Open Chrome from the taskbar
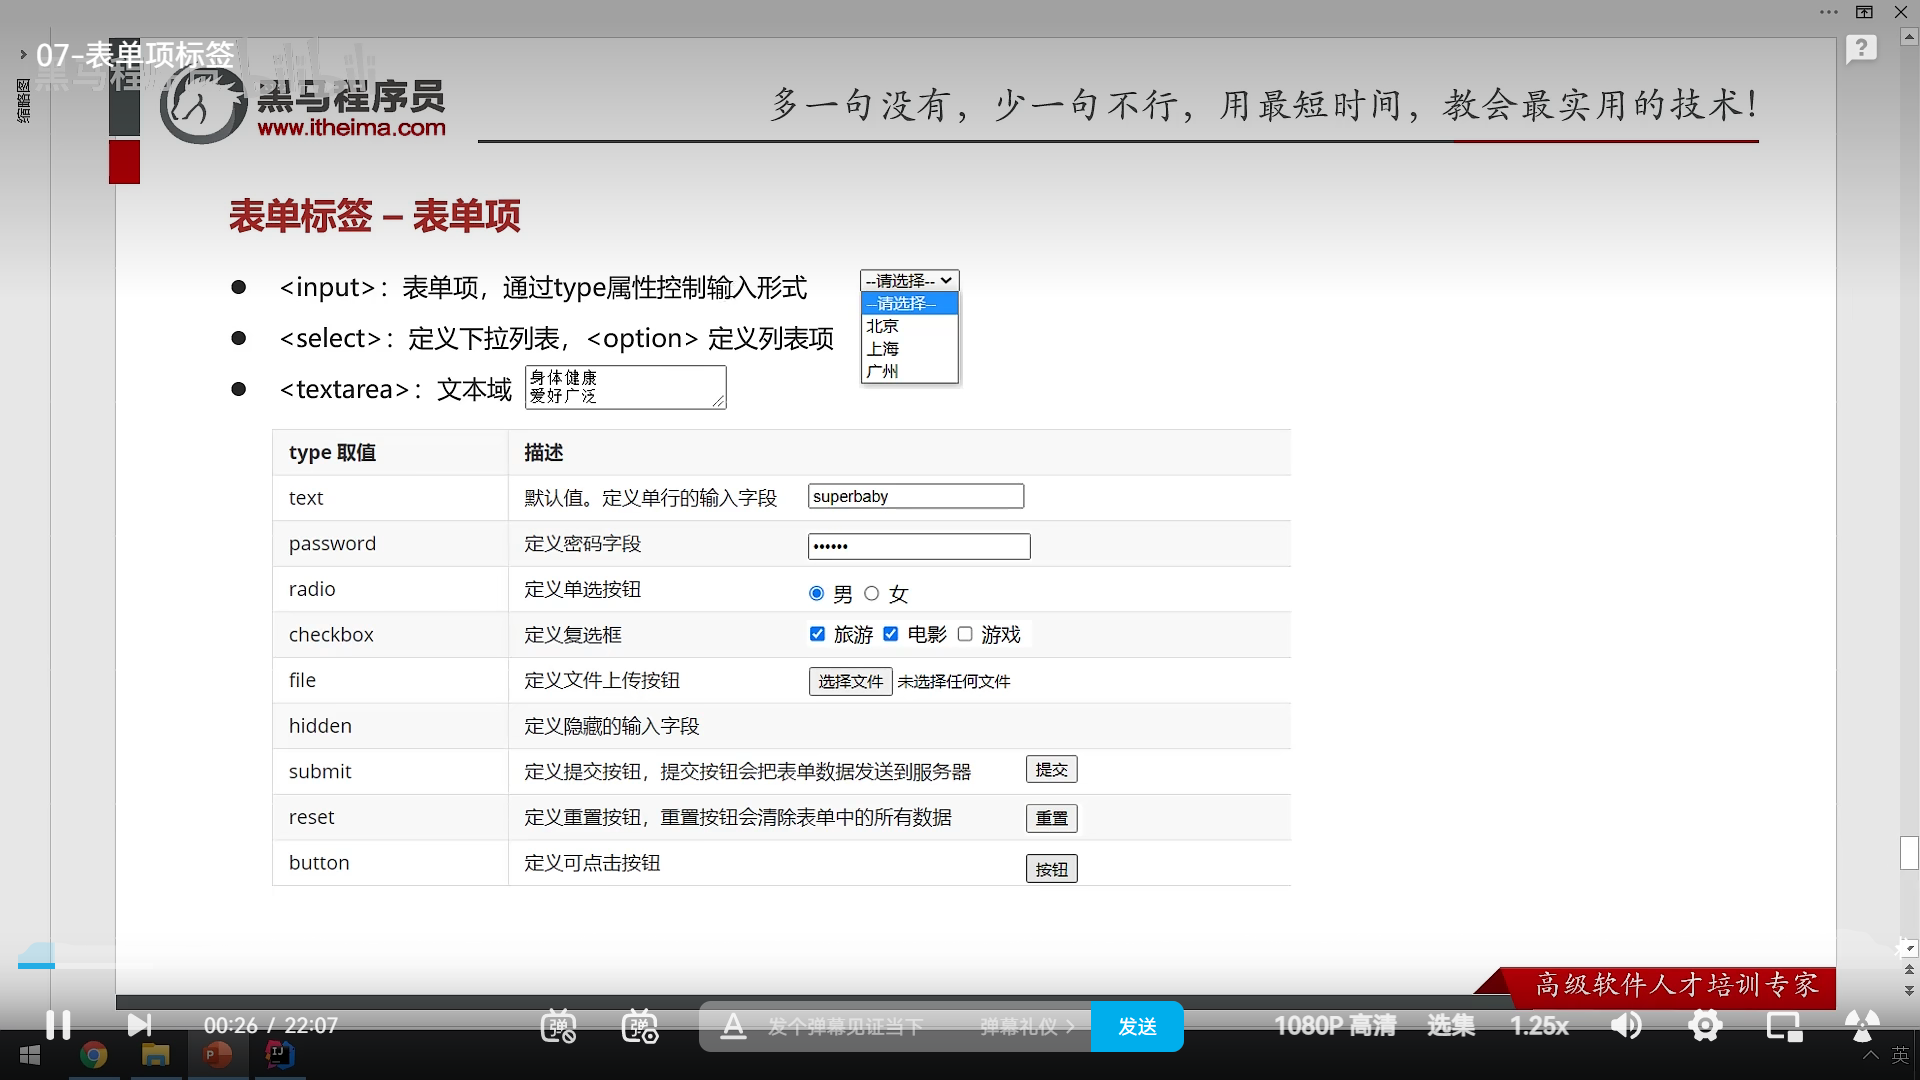The image size is (1920, 1080). pos(93,1055)
